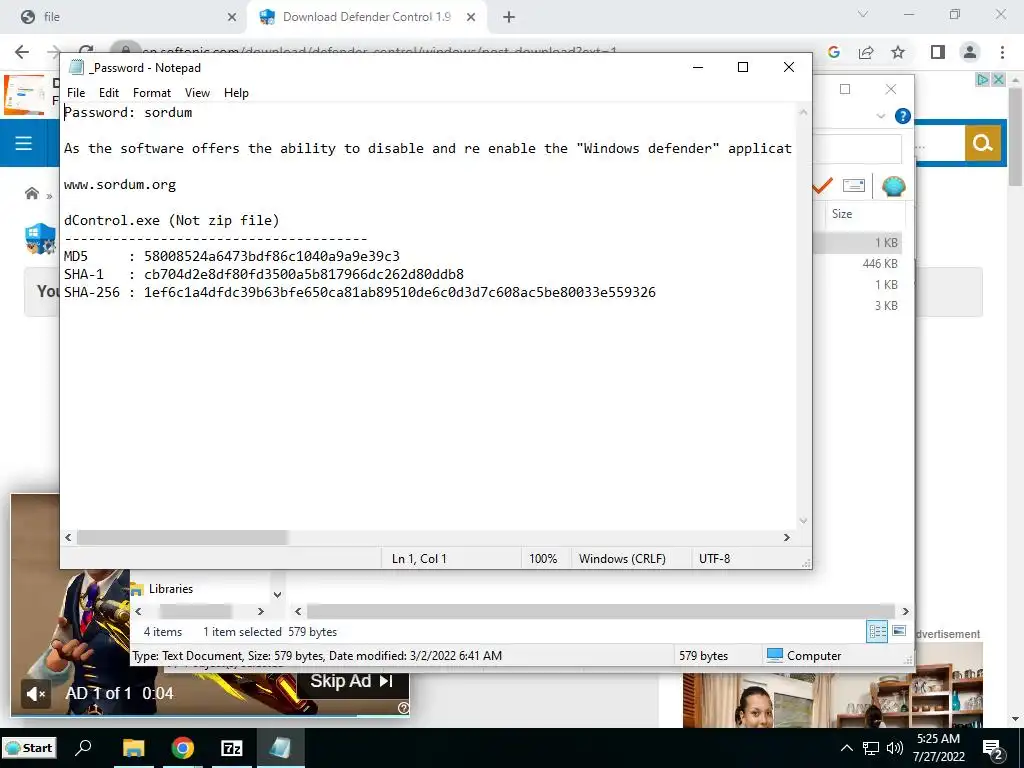Switch to Notepad in the taskbar
This screenshot has width=1024, height=768.
280,748
